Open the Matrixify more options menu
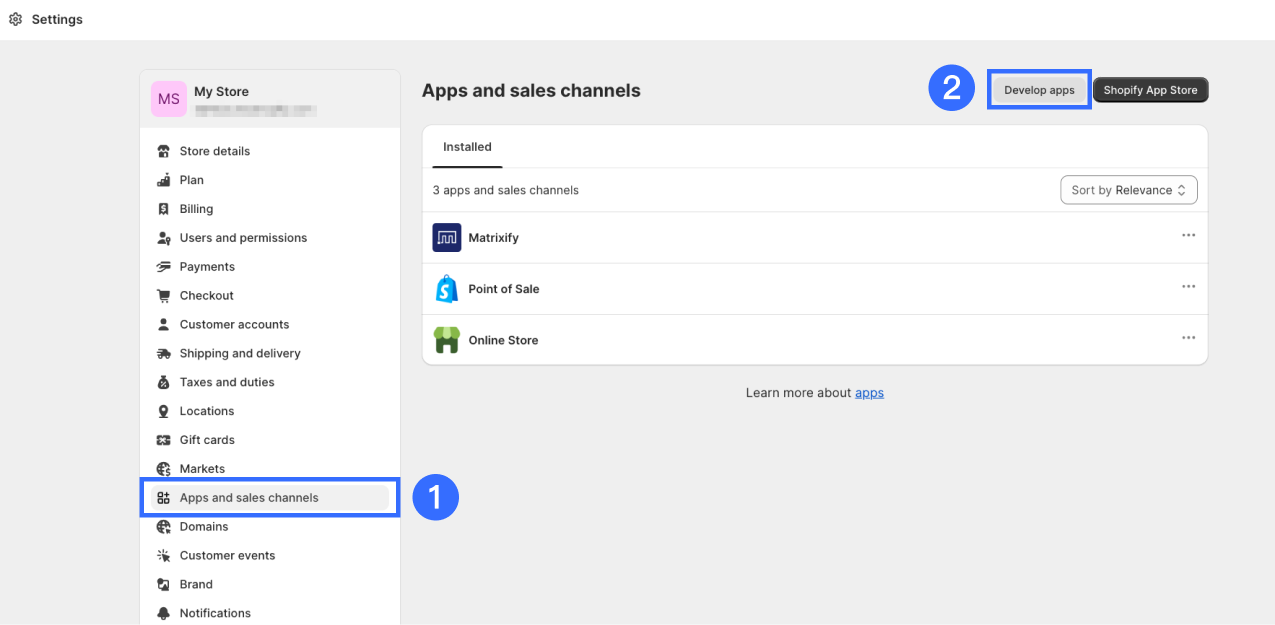1275x625 pixels. (1188, 236)
